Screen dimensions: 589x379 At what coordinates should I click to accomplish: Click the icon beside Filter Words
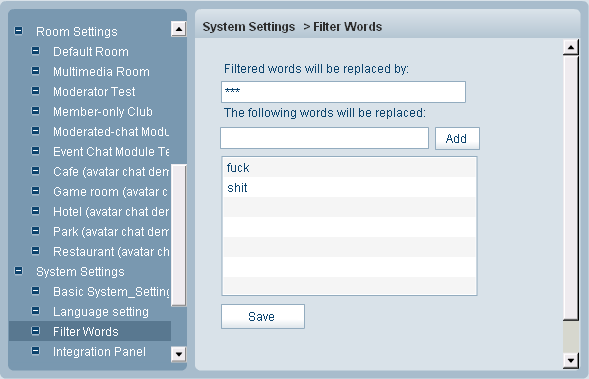point(35,331)
